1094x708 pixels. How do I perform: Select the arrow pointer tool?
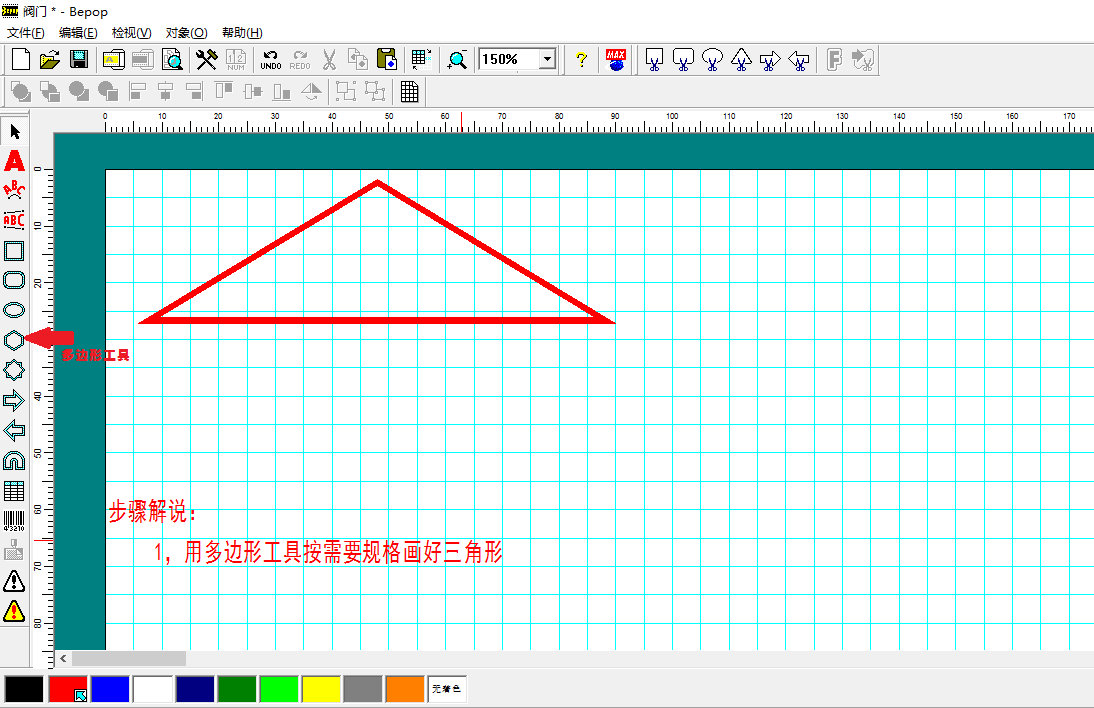[15, 132]
